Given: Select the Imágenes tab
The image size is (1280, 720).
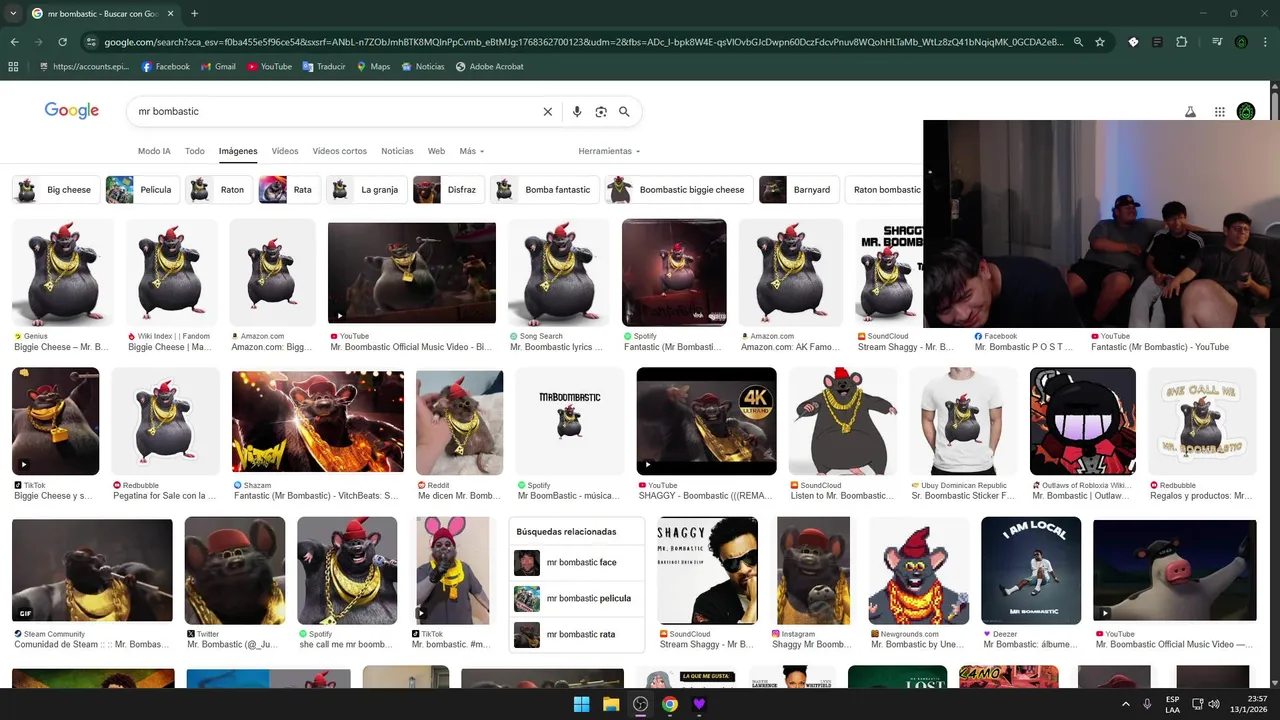Looking at the screenshot, I should (238, 151).
